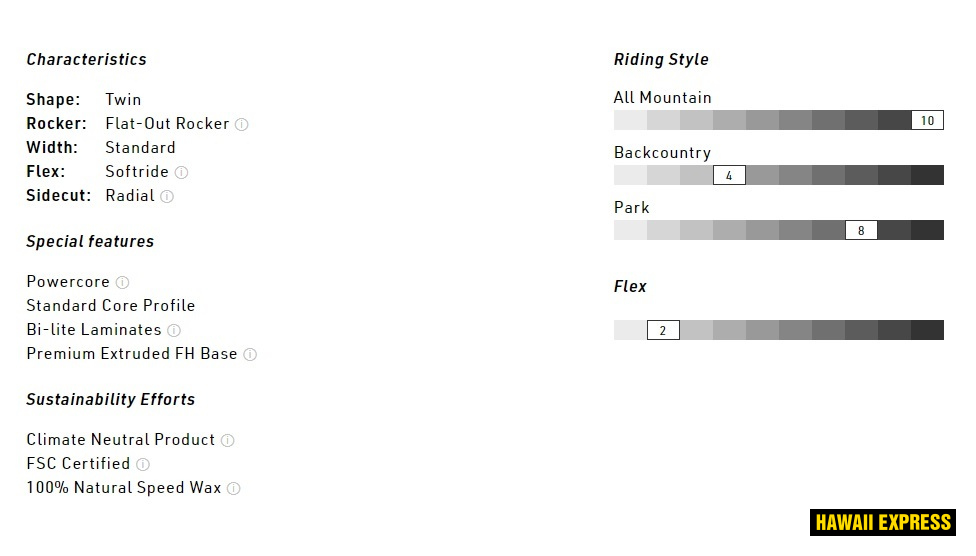
Task: Click the All Mountain rating marker 10
Action: pos(927,121)
